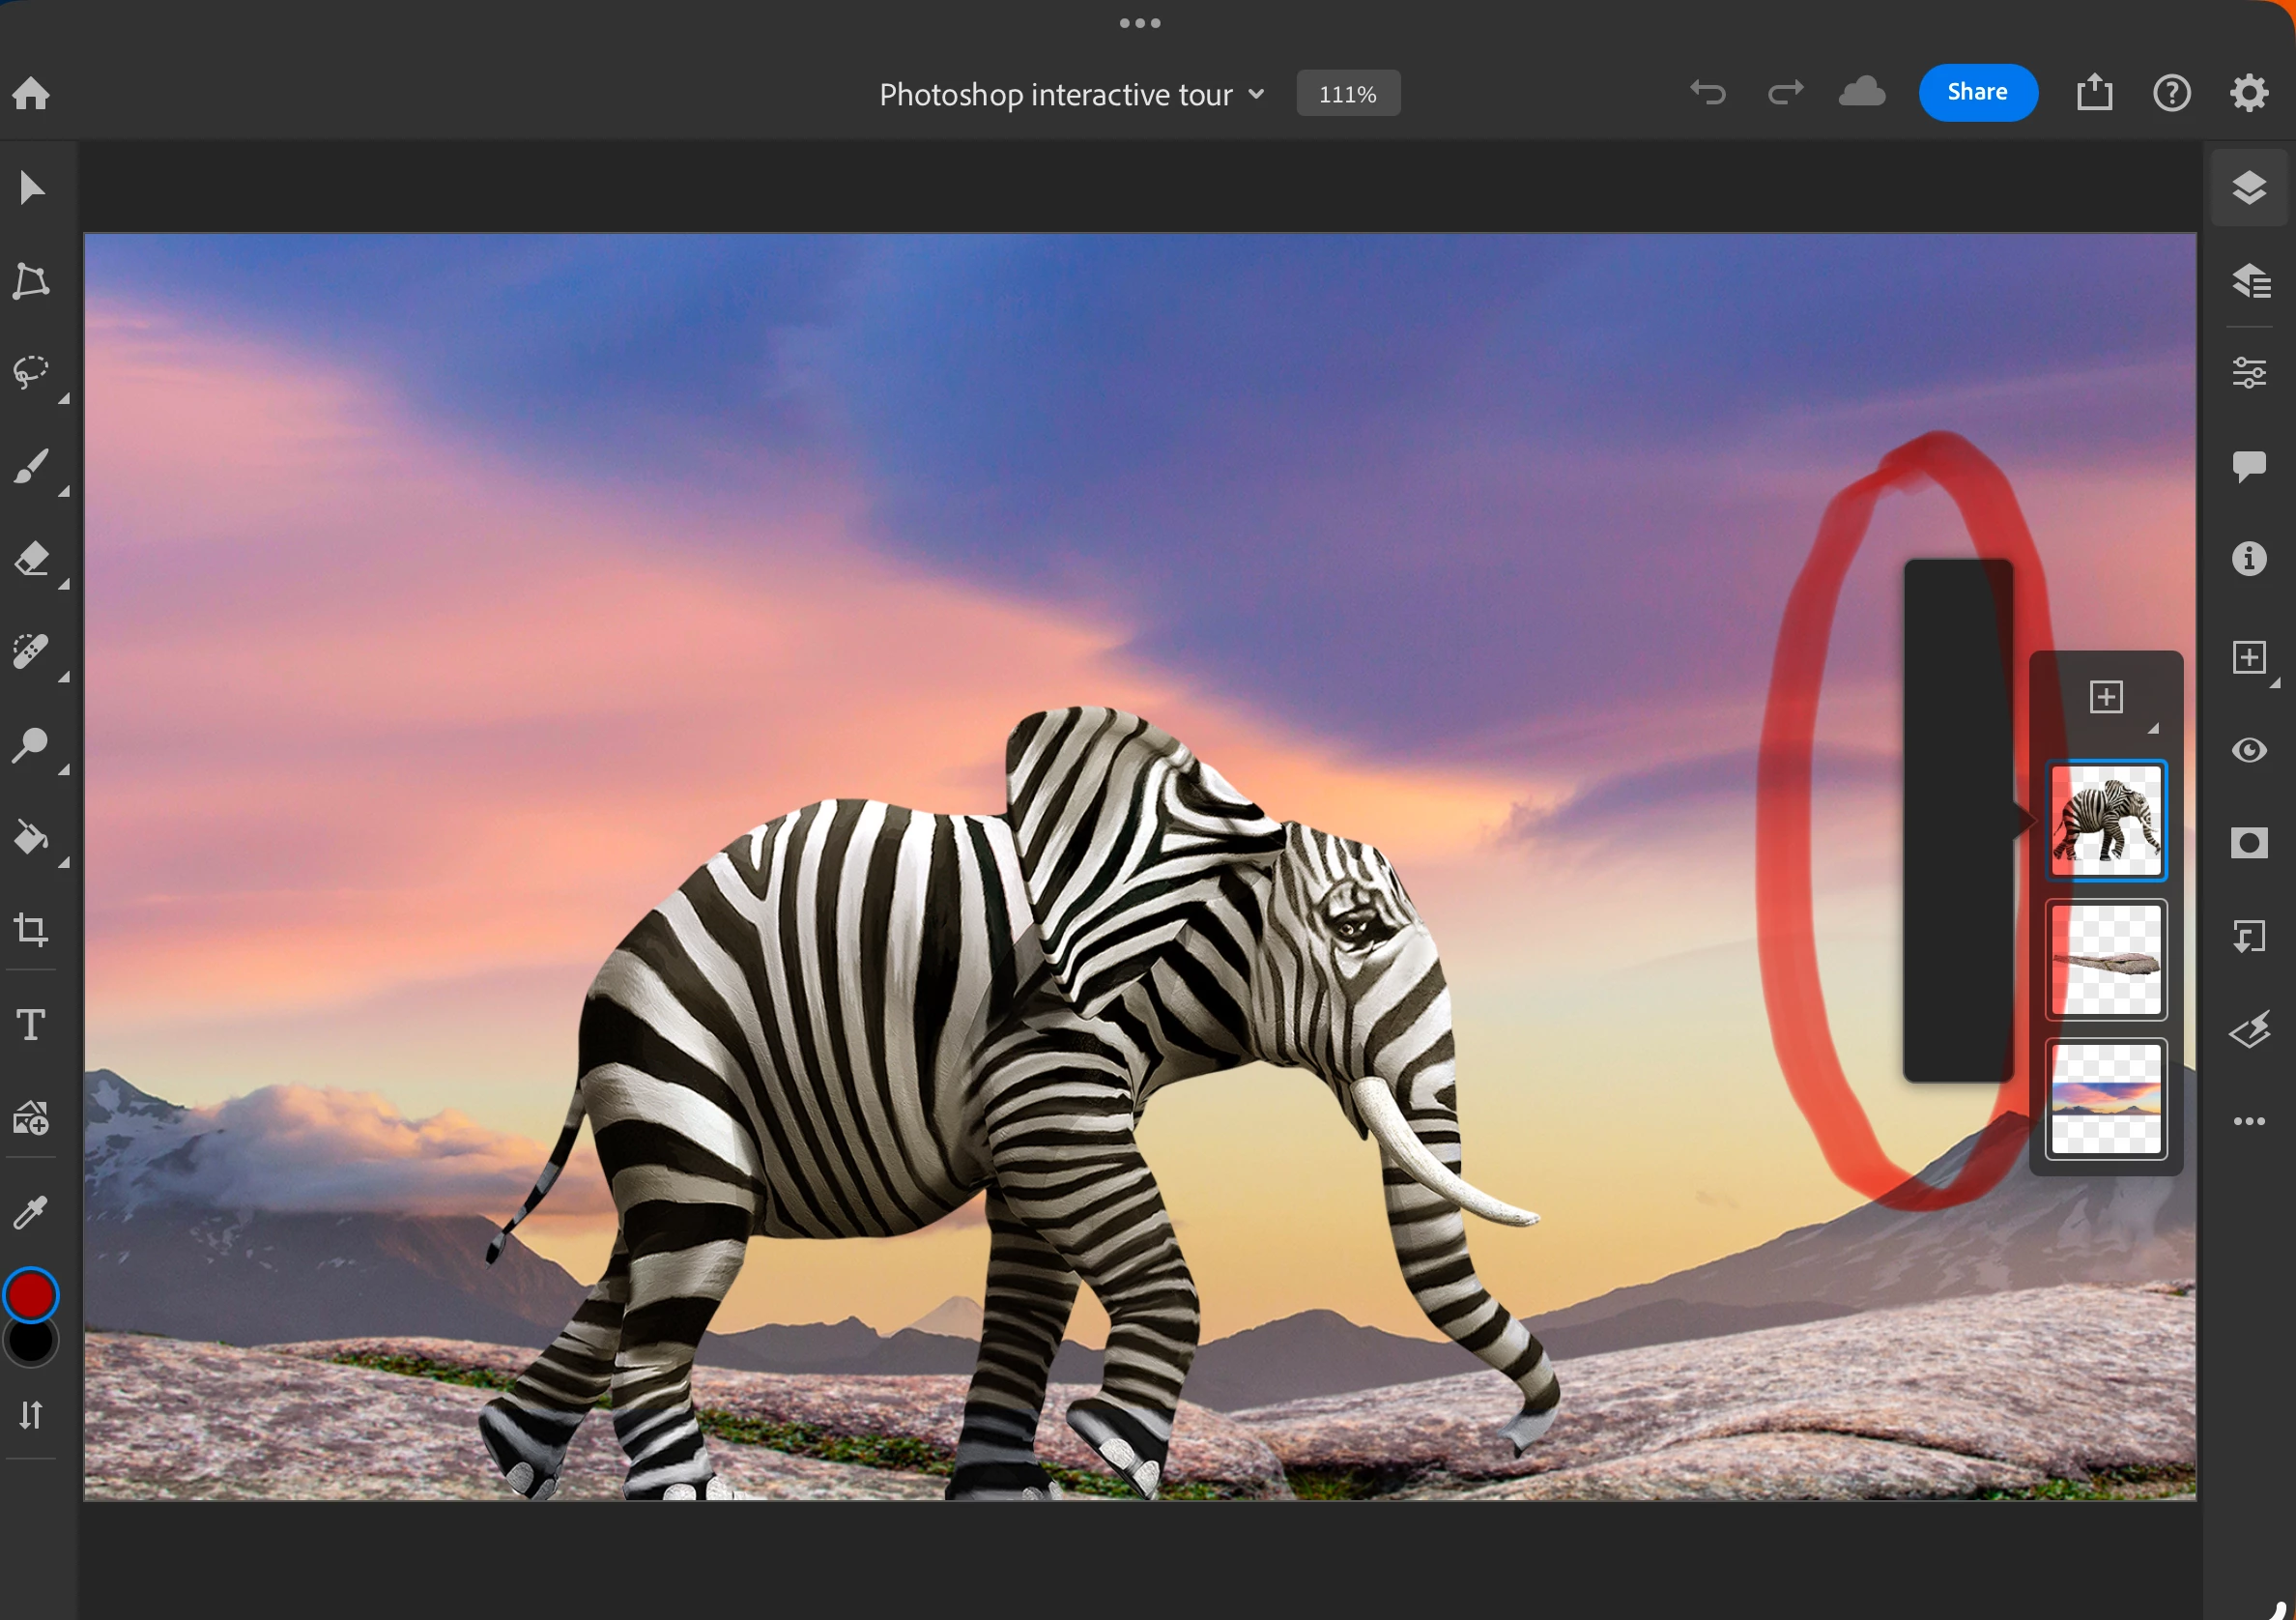Select the zebra elephant layer thumbnail
Viewport: 2296px width, 1620px height.
[2105, 820]
